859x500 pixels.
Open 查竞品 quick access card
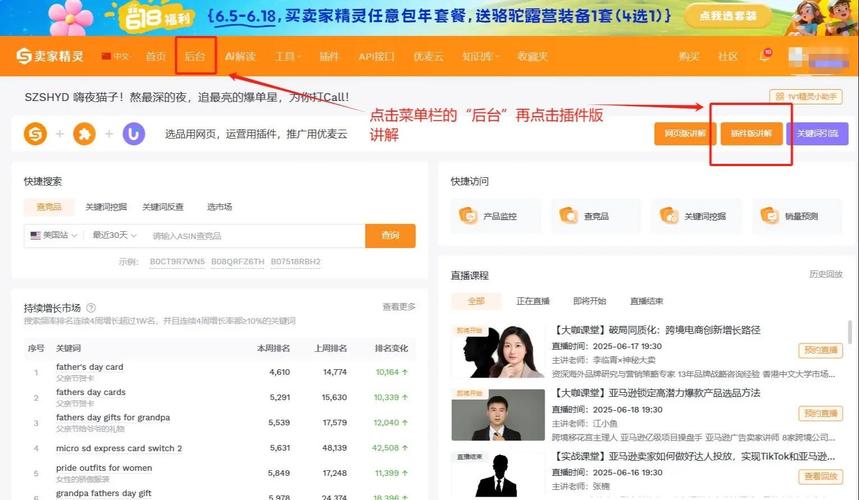(x=596, y=216)
